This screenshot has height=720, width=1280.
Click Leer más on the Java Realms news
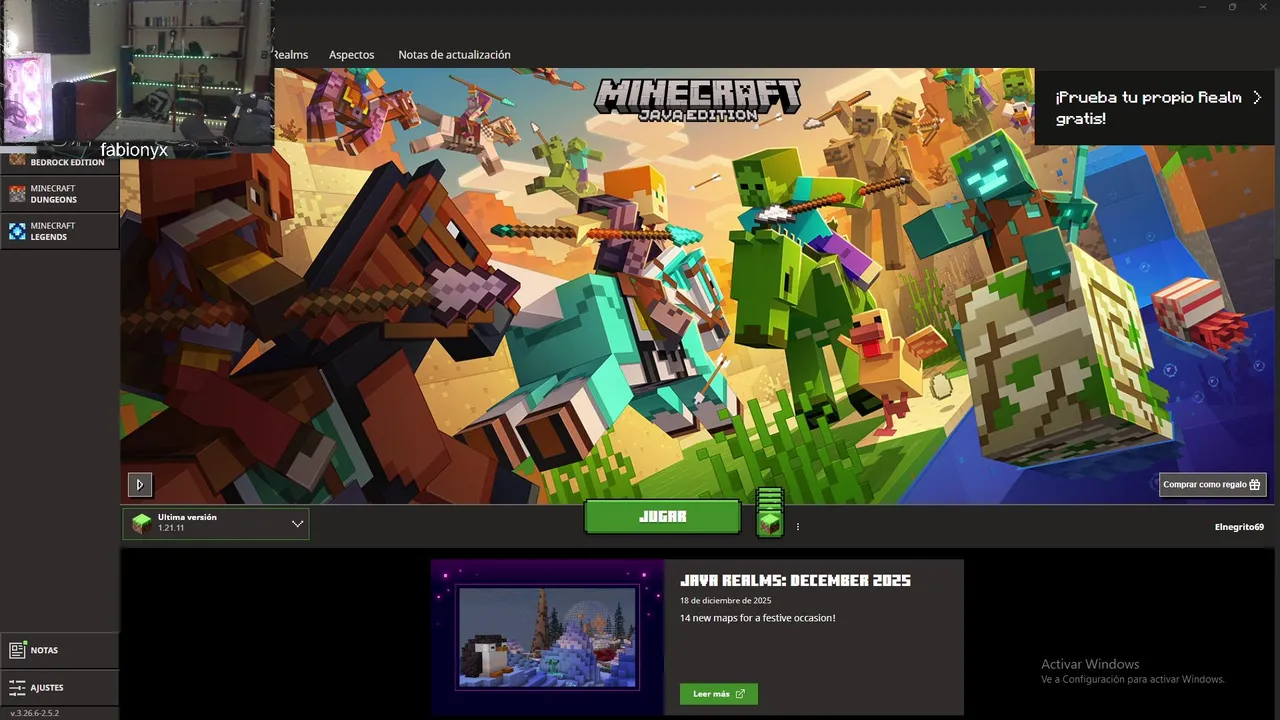coord(718,694)
